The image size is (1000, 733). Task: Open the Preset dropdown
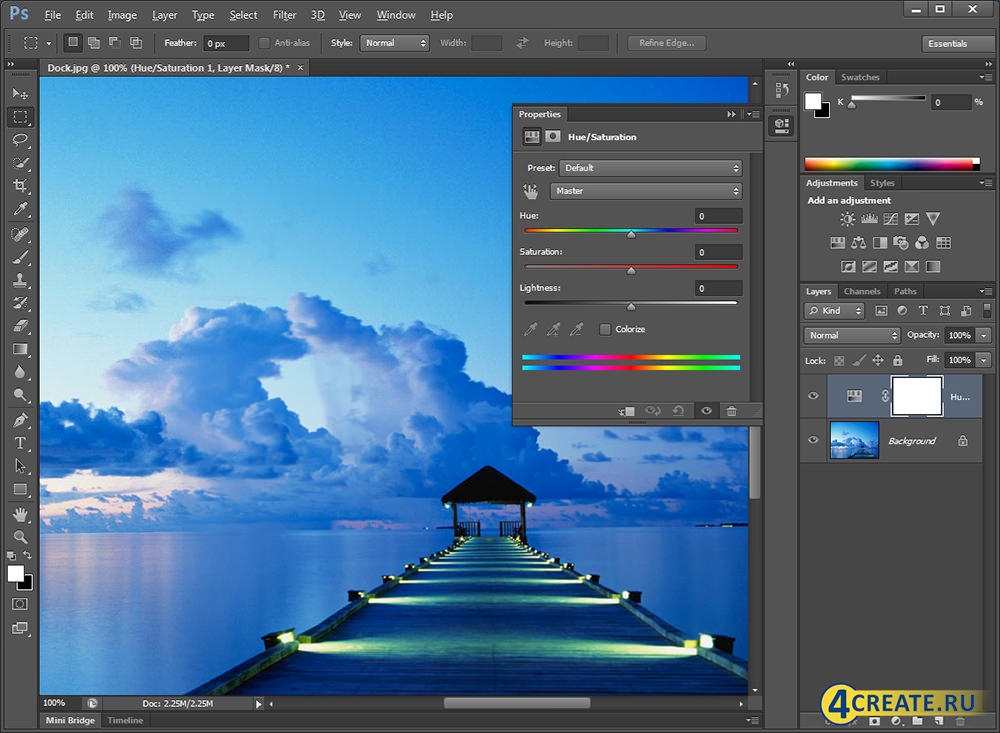651,168
